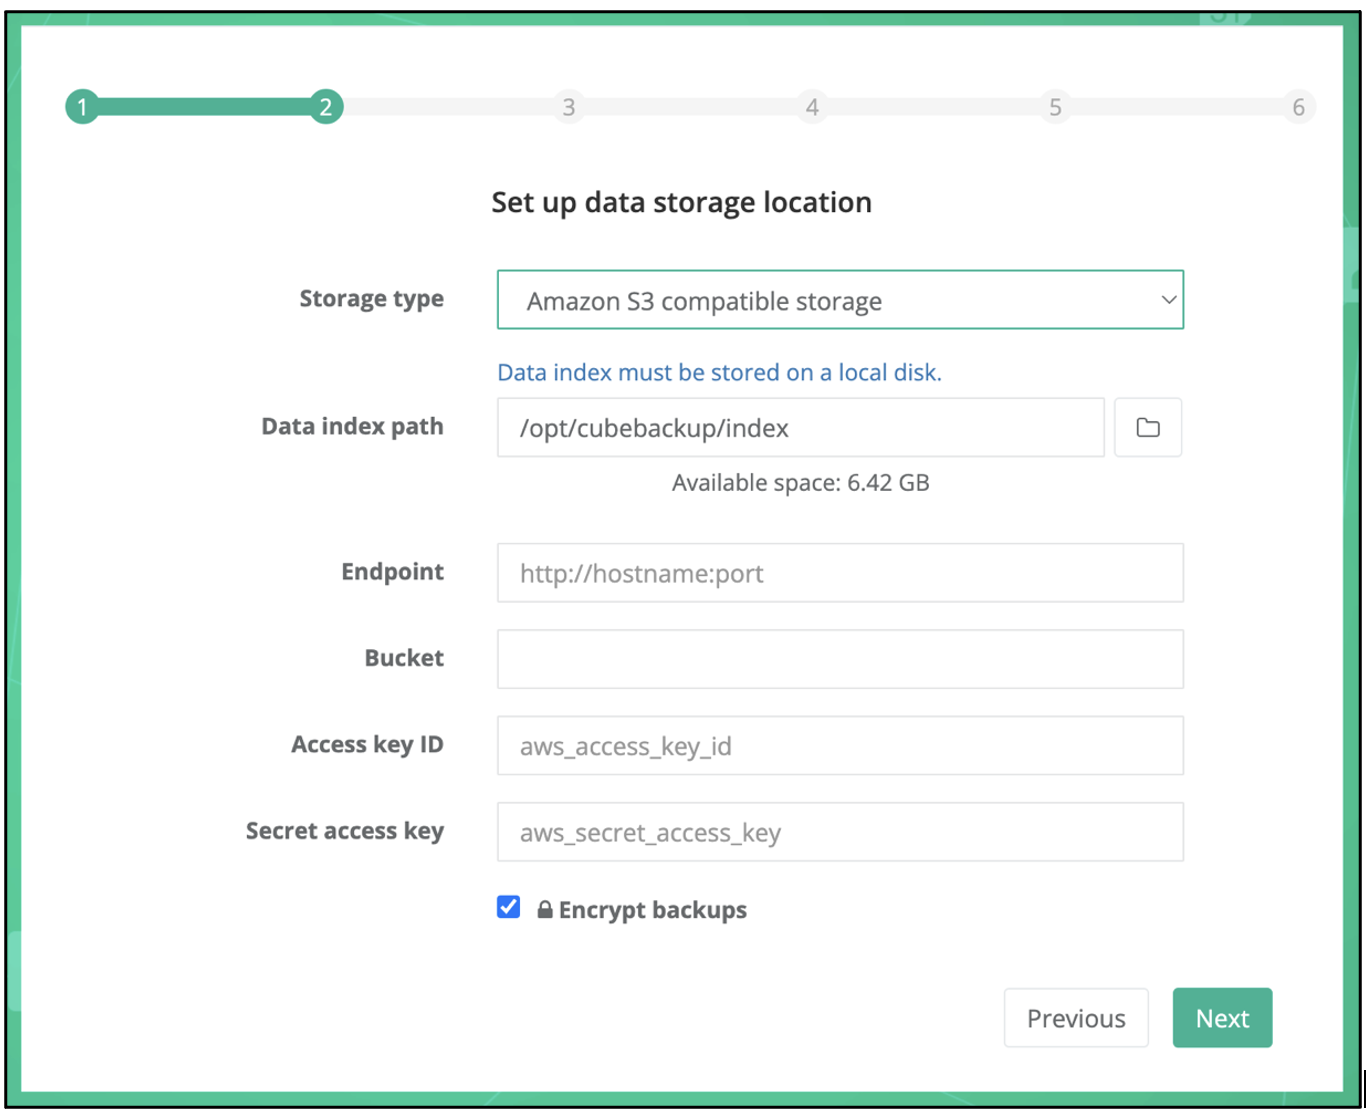Go back with the Previous button
Screen dimensions: 1368x1114
pyautogui.click(x=1076, y=1018)
